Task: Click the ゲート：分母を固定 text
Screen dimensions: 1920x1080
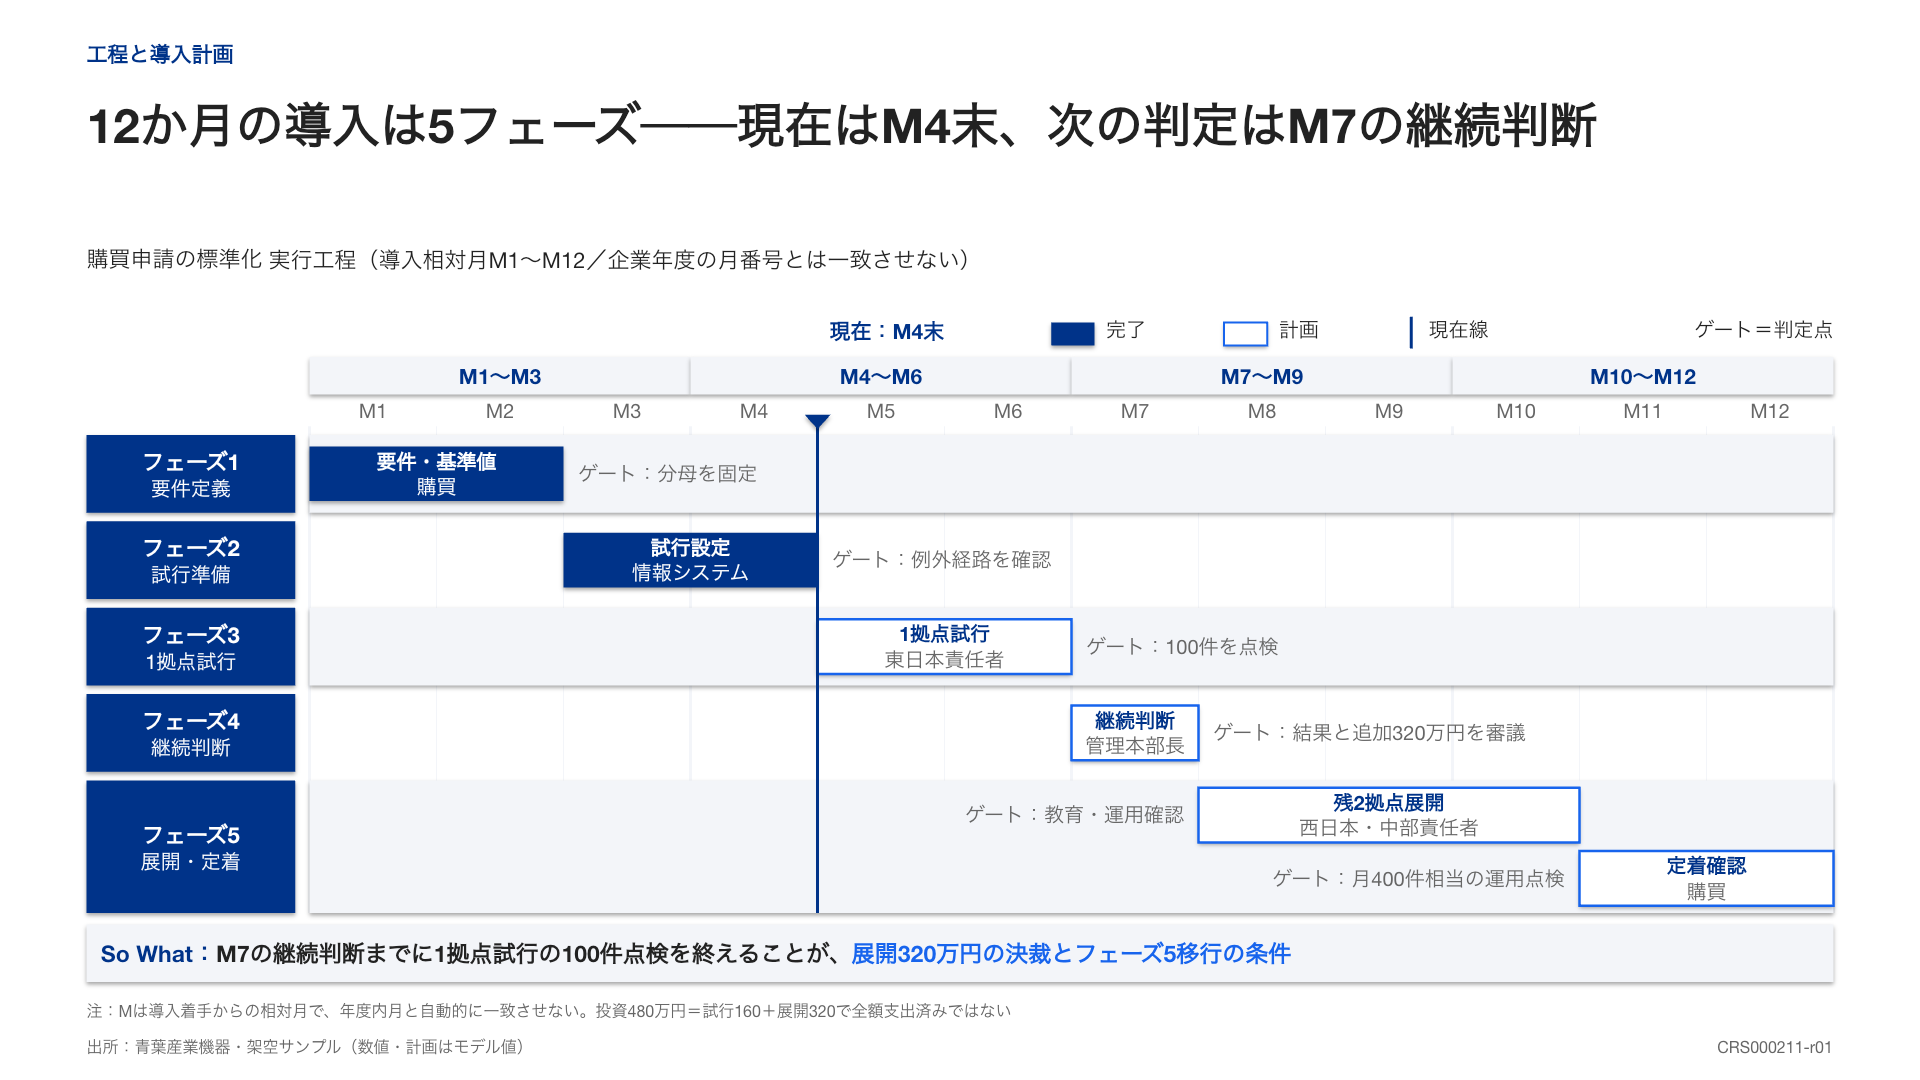Action: point(667,474)
